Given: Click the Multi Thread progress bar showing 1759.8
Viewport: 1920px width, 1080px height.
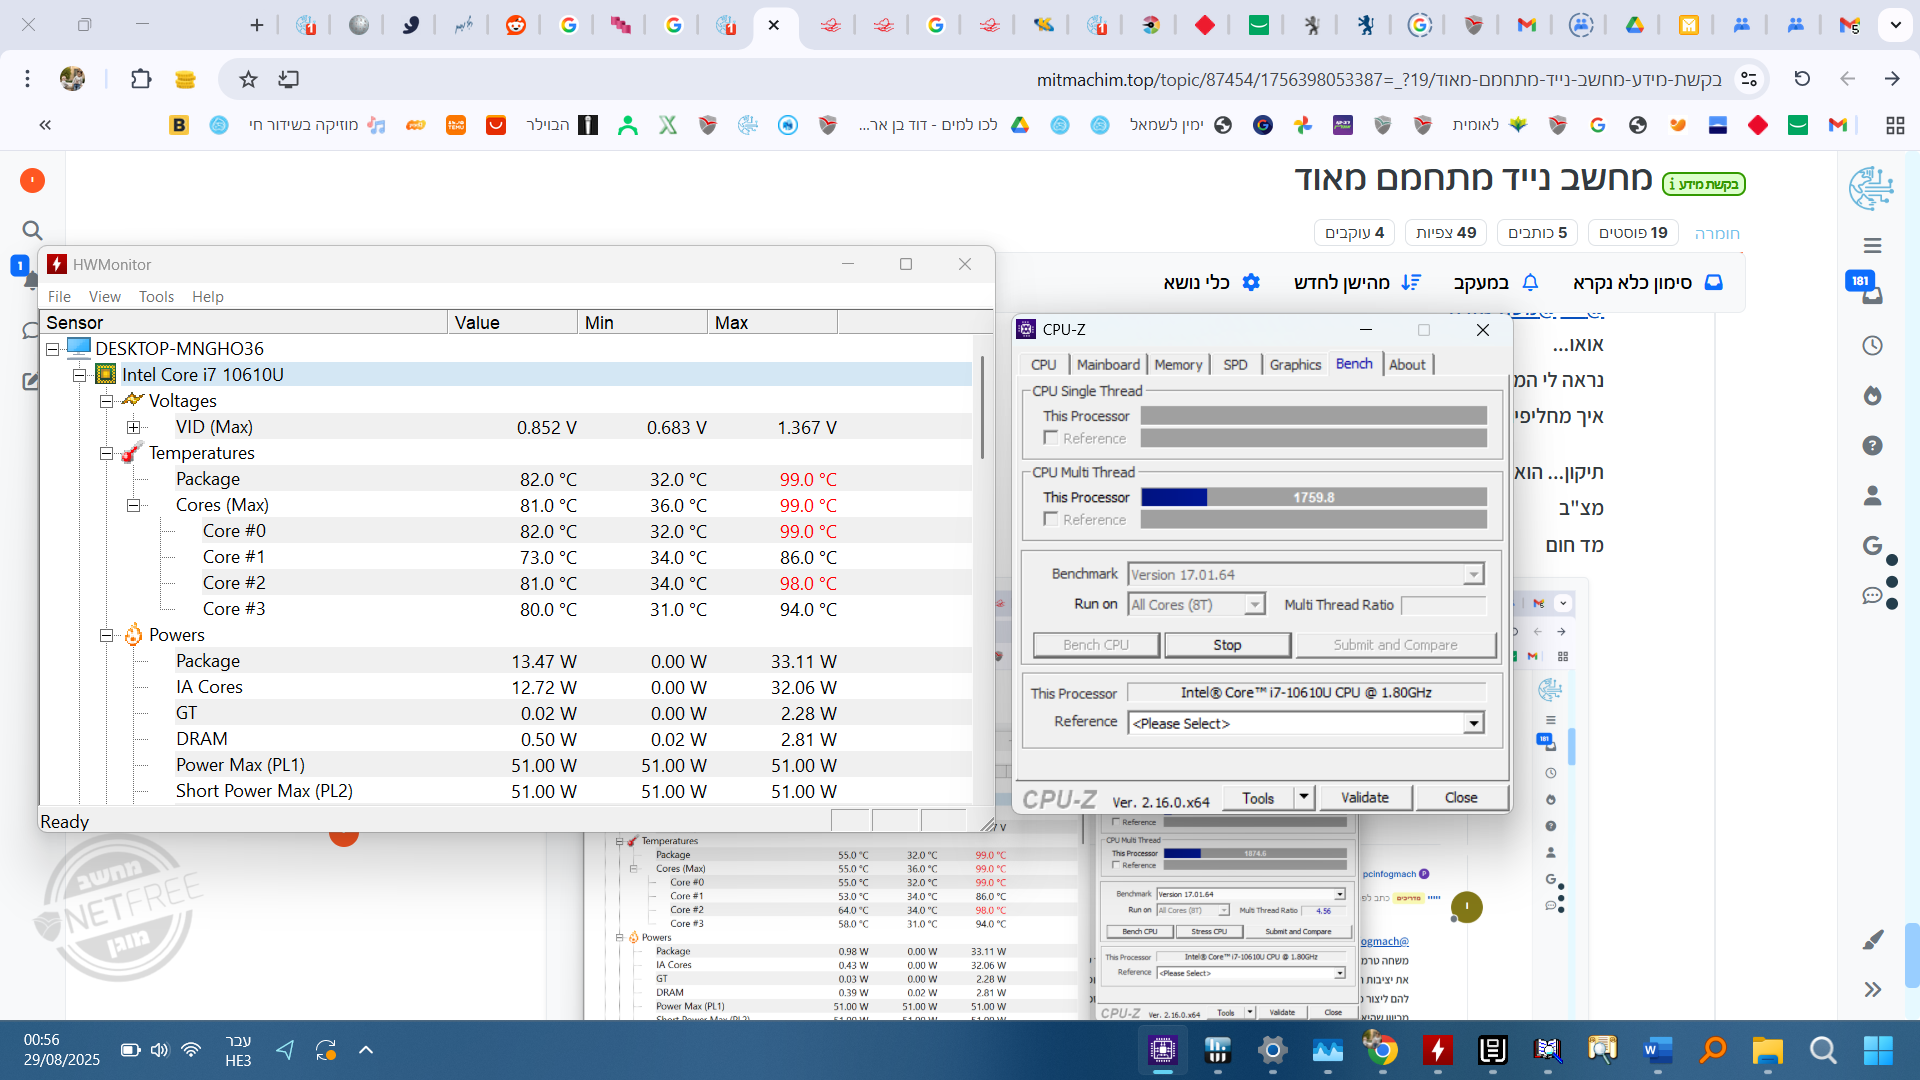Looking at the screenshot, I should (x=1313, y=497).
